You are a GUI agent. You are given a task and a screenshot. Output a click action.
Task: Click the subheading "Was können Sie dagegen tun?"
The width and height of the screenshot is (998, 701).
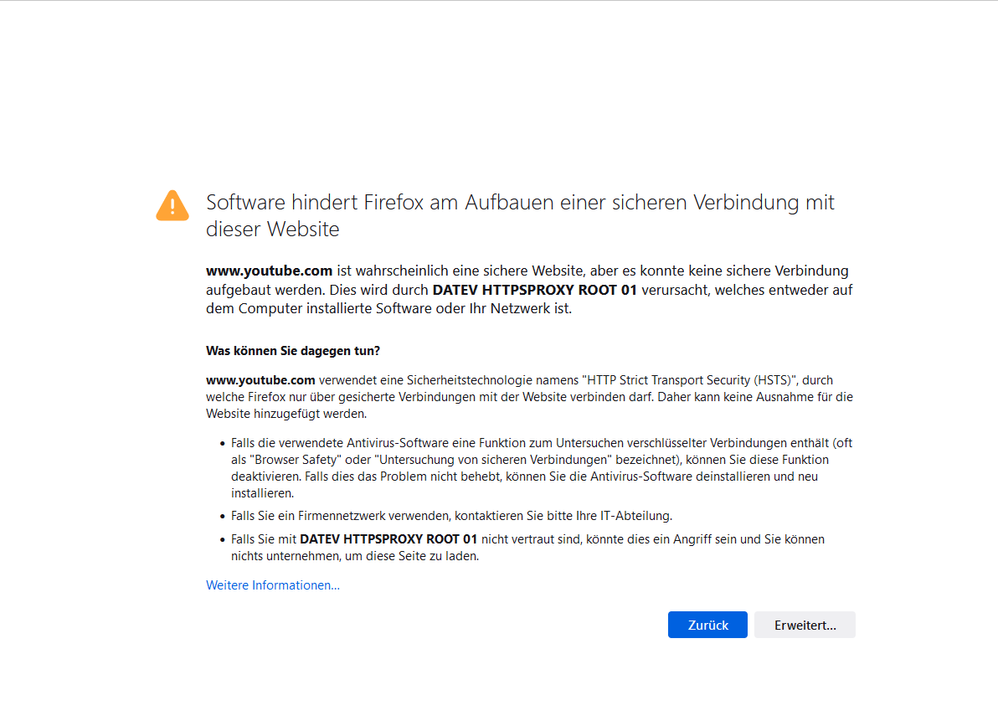pos(293,351)
